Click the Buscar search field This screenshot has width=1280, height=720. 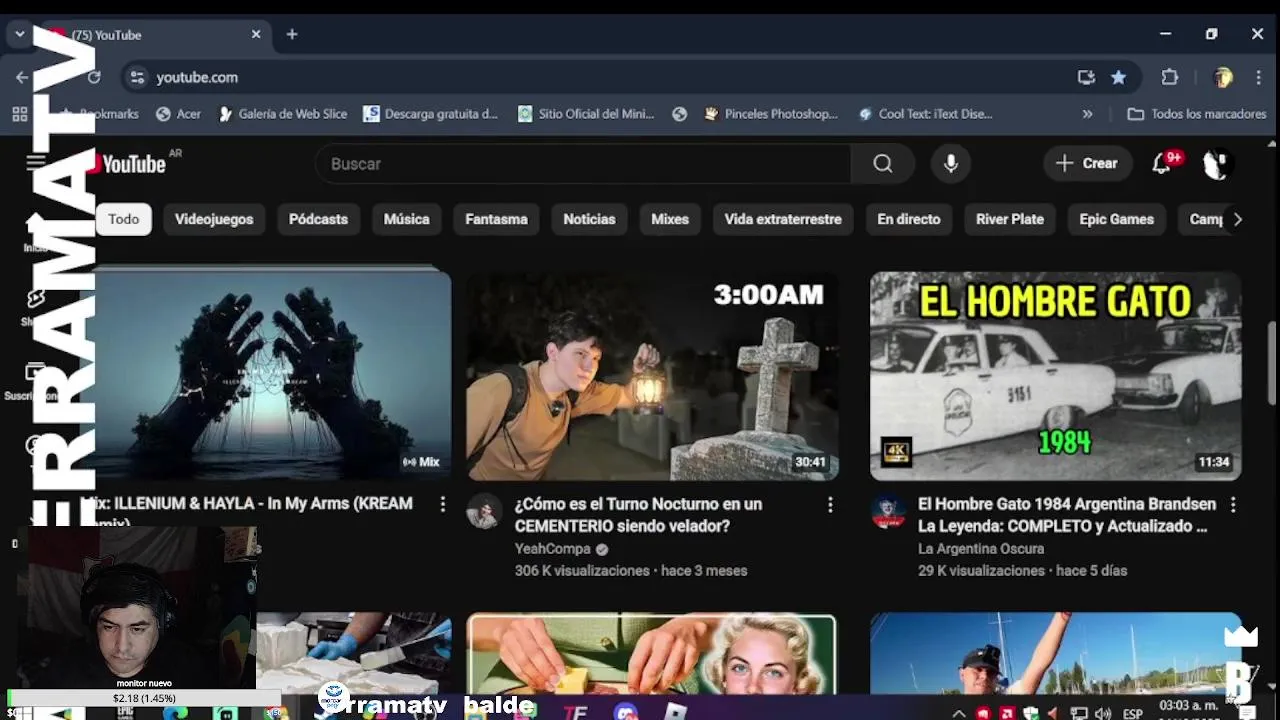pyautogui.click(x=585, y=164)
